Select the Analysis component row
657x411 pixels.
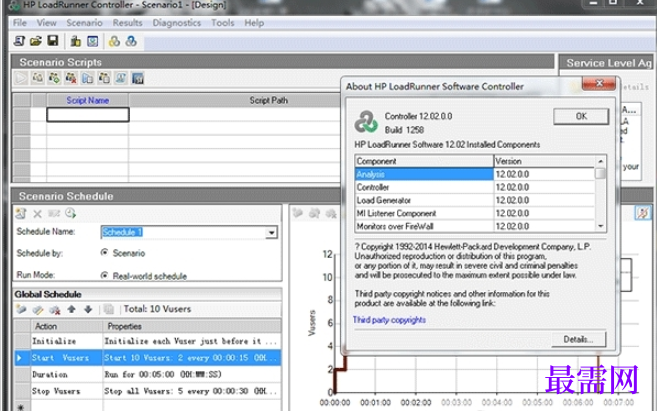pos(475,174)
